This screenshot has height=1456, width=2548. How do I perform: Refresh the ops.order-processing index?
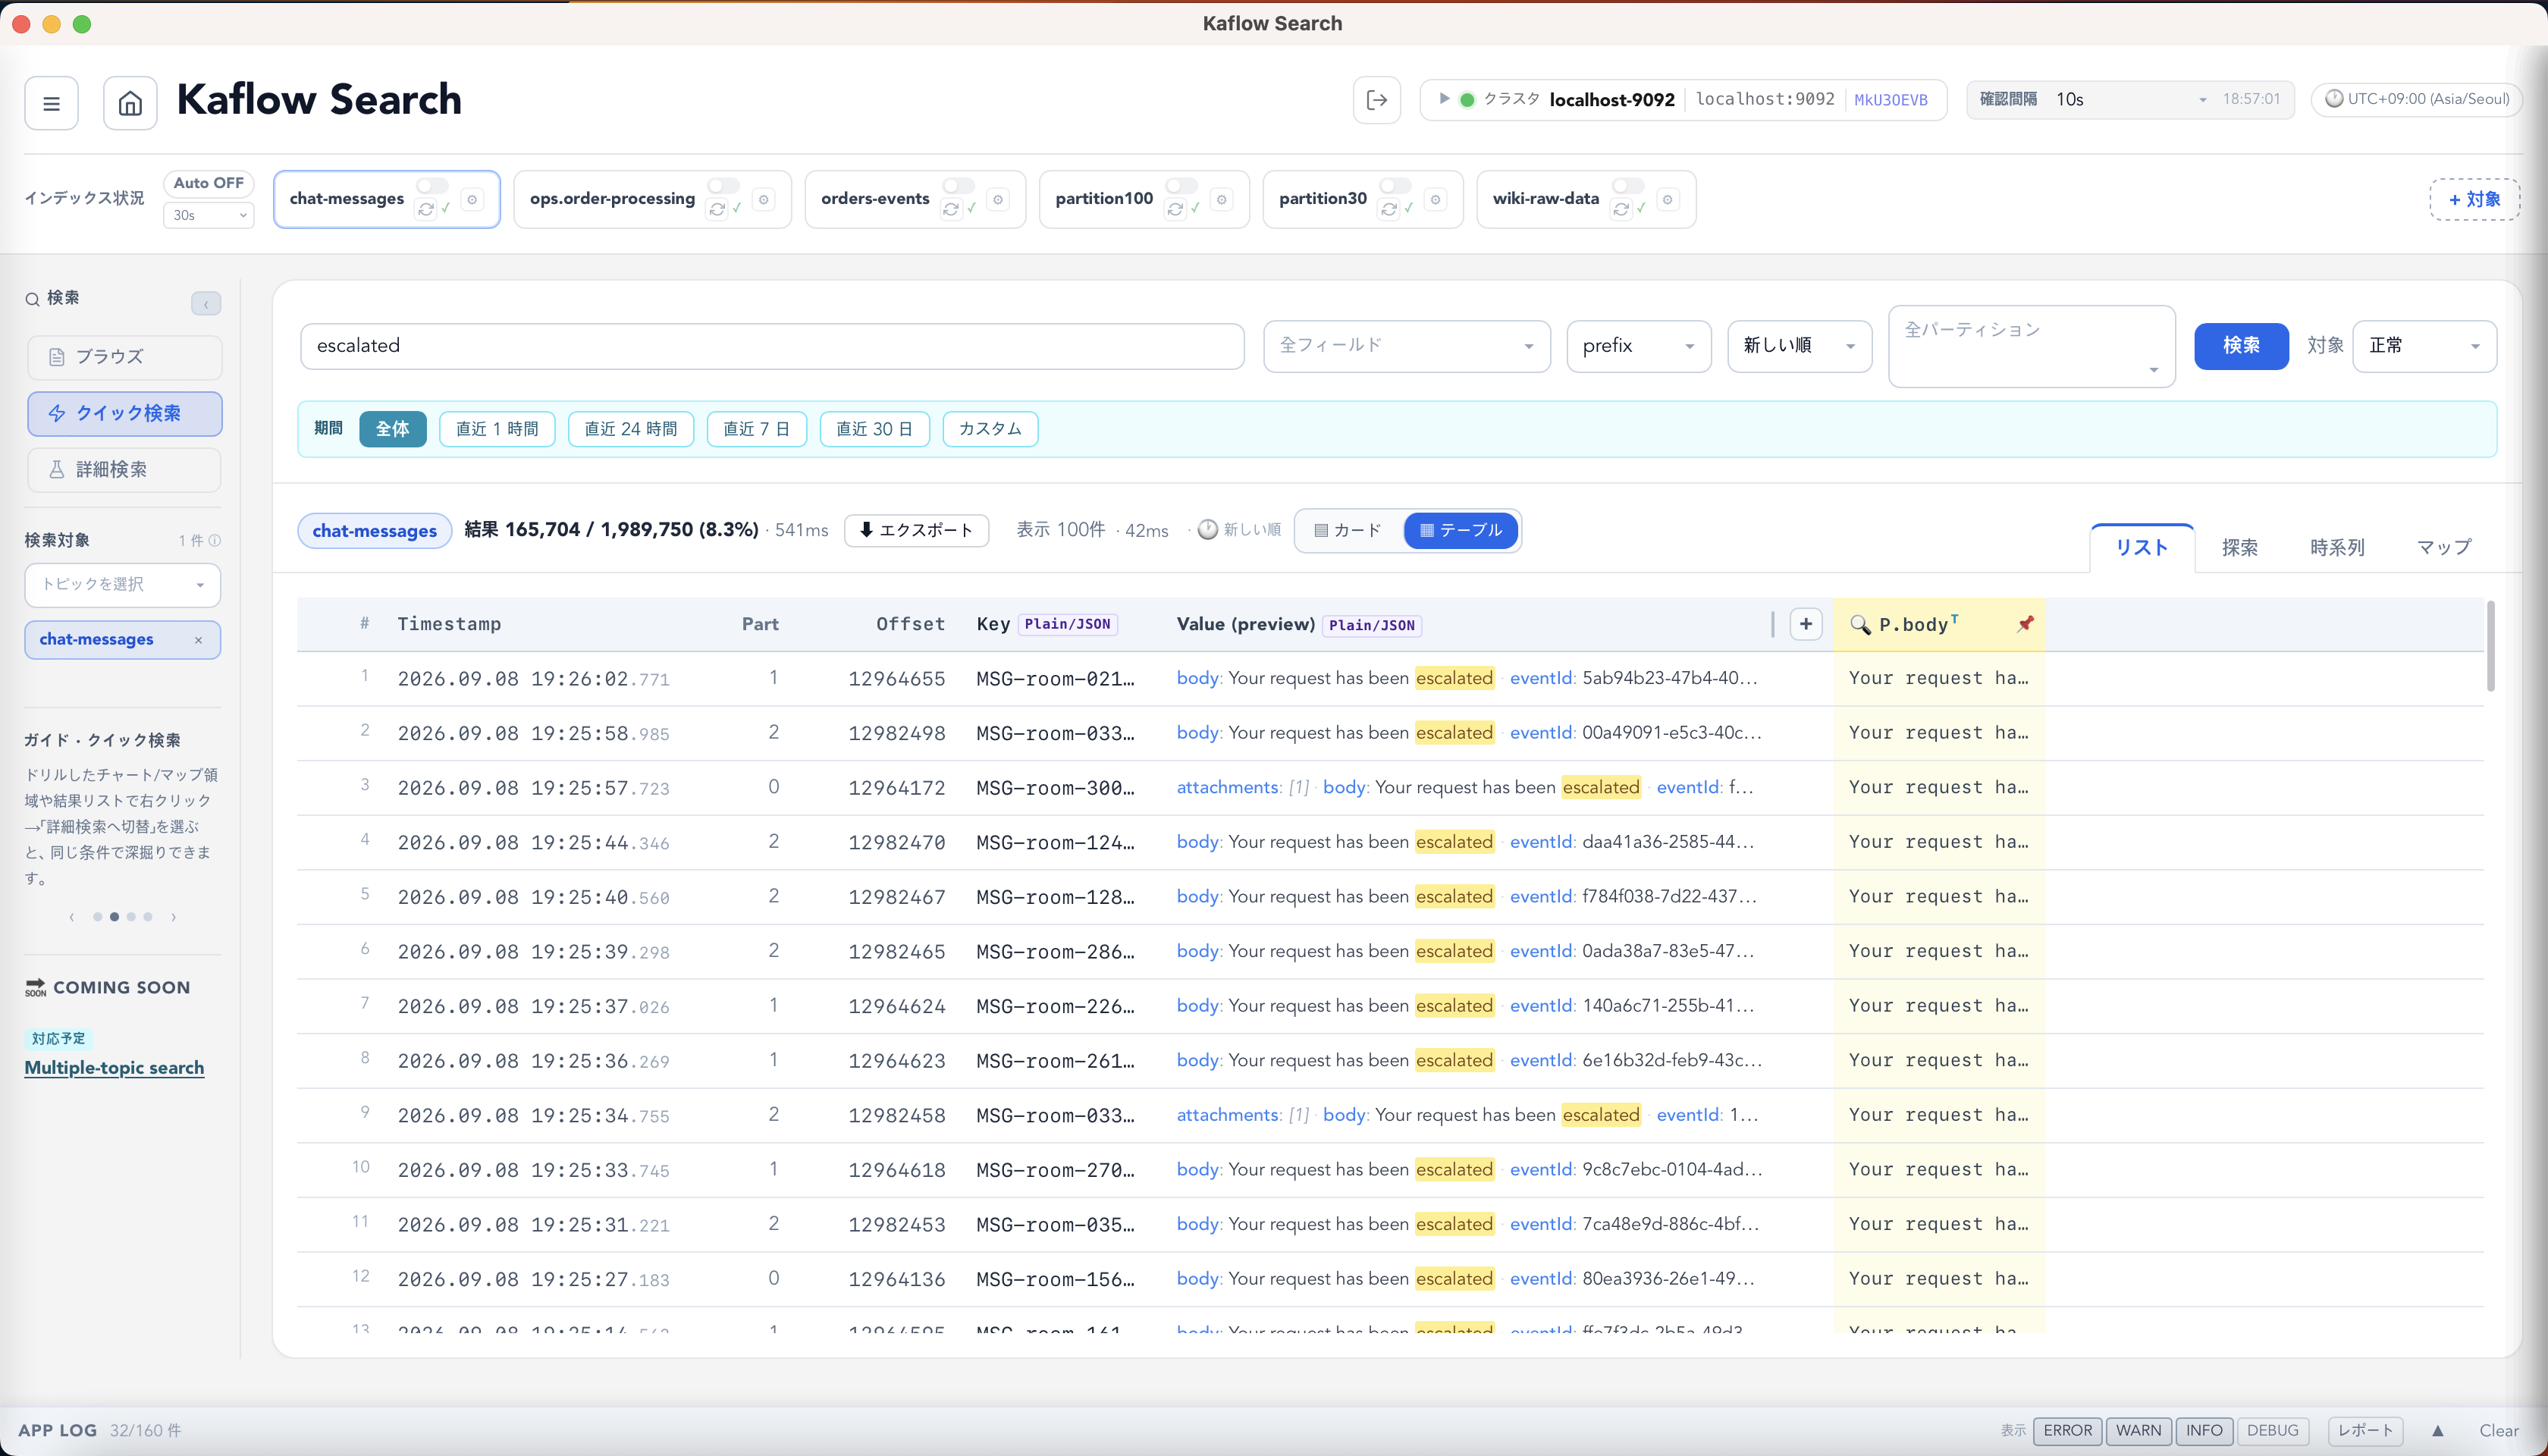pyautogui.click(x=717, y=209)
